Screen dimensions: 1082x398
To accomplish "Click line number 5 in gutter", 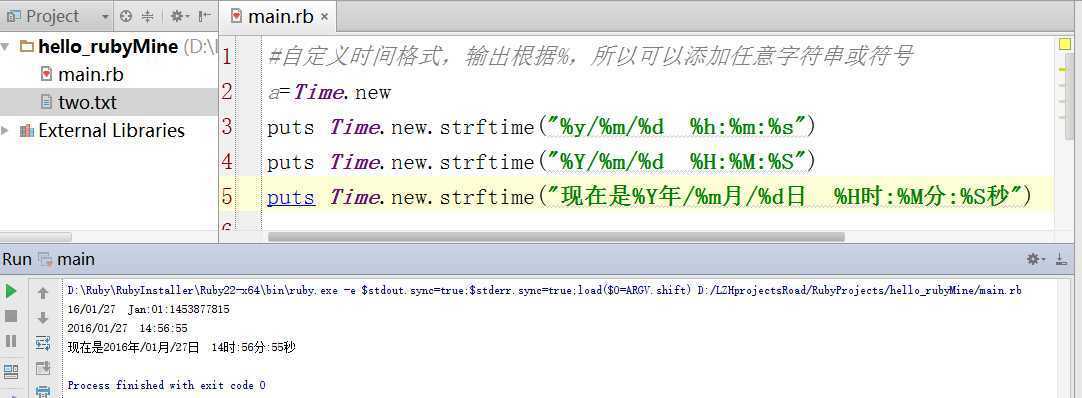I will 227,197.
